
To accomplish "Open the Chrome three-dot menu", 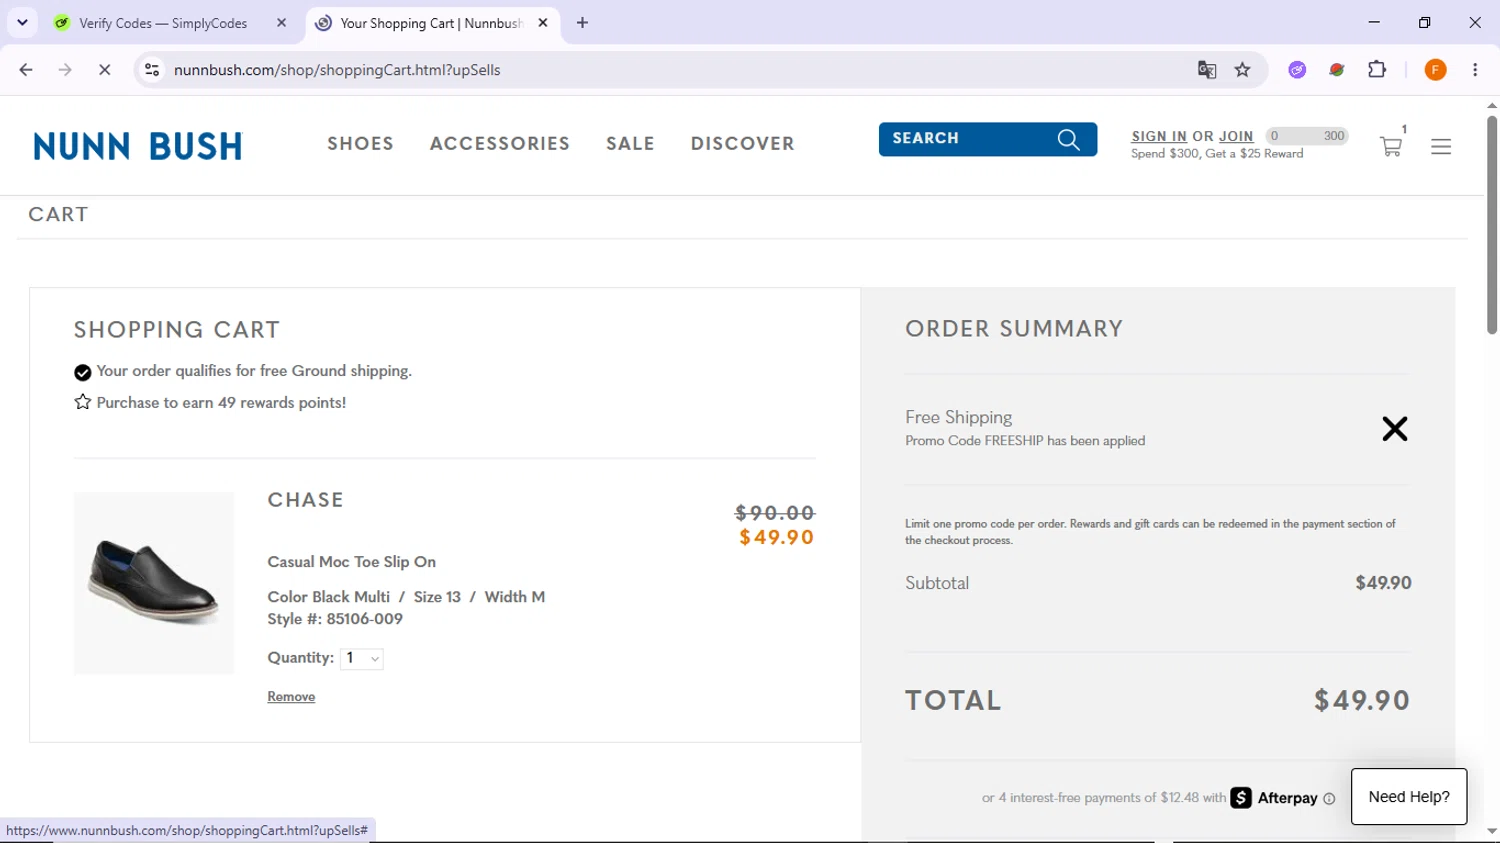I will [1475, 70].
